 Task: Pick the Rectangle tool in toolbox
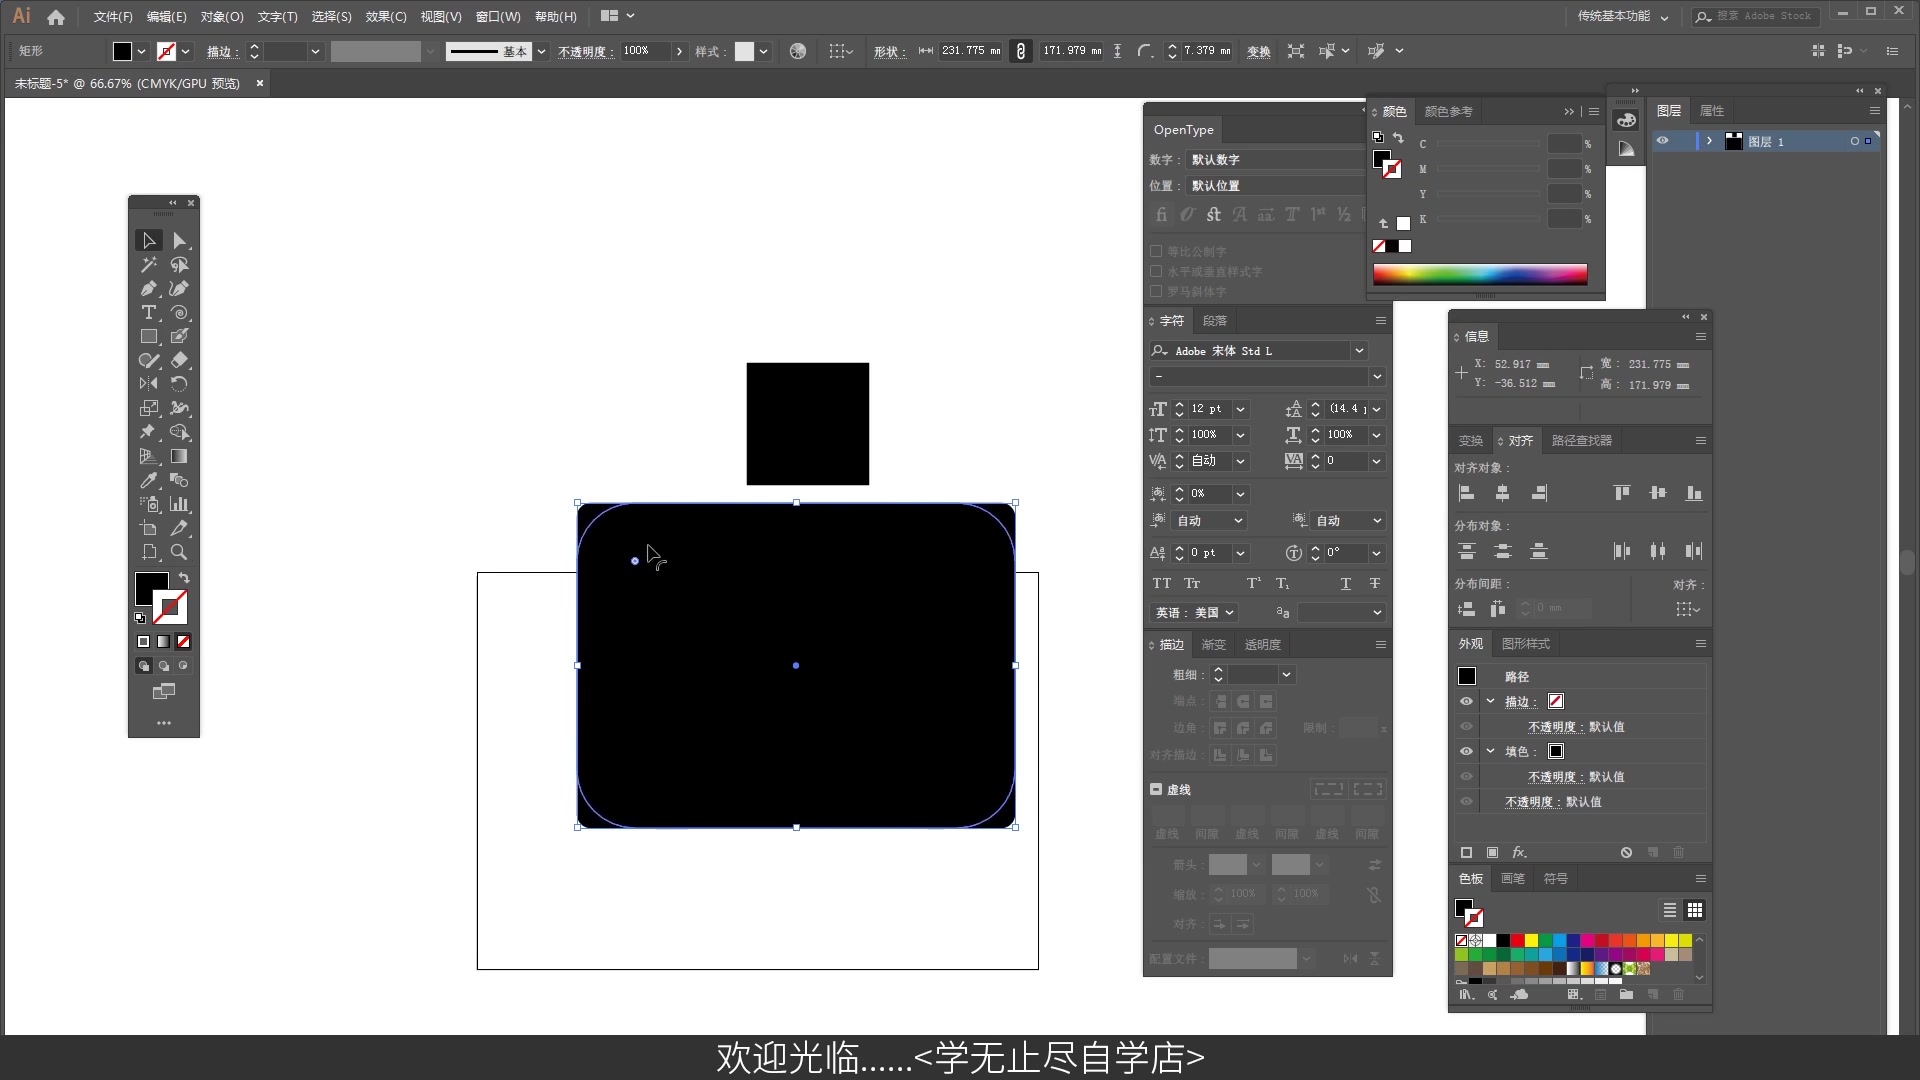[x=148, y=337]
